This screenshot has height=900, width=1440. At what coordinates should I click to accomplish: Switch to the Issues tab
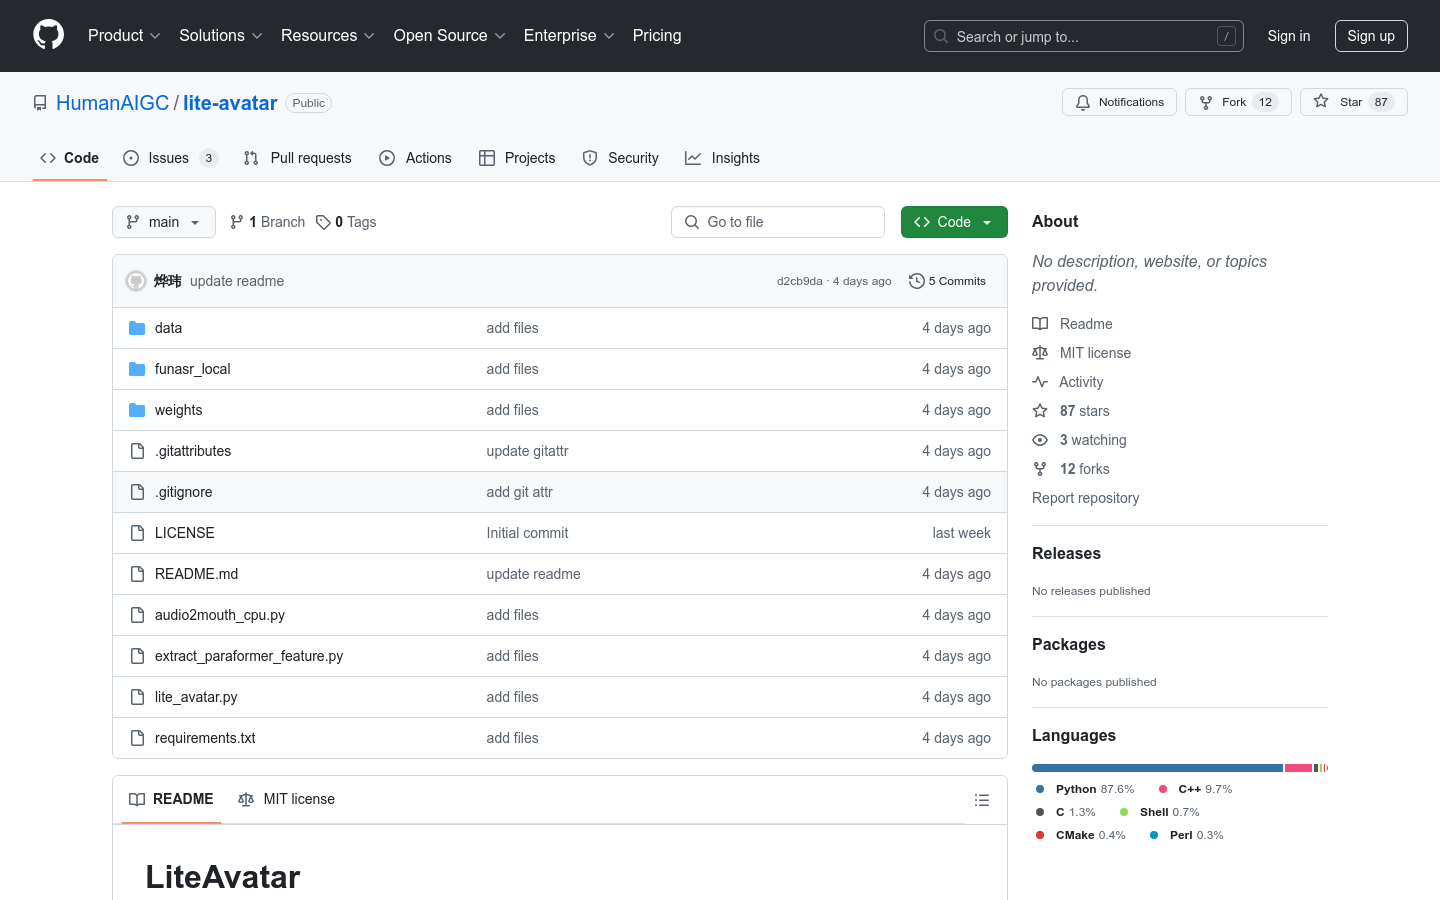click(169, 158)
